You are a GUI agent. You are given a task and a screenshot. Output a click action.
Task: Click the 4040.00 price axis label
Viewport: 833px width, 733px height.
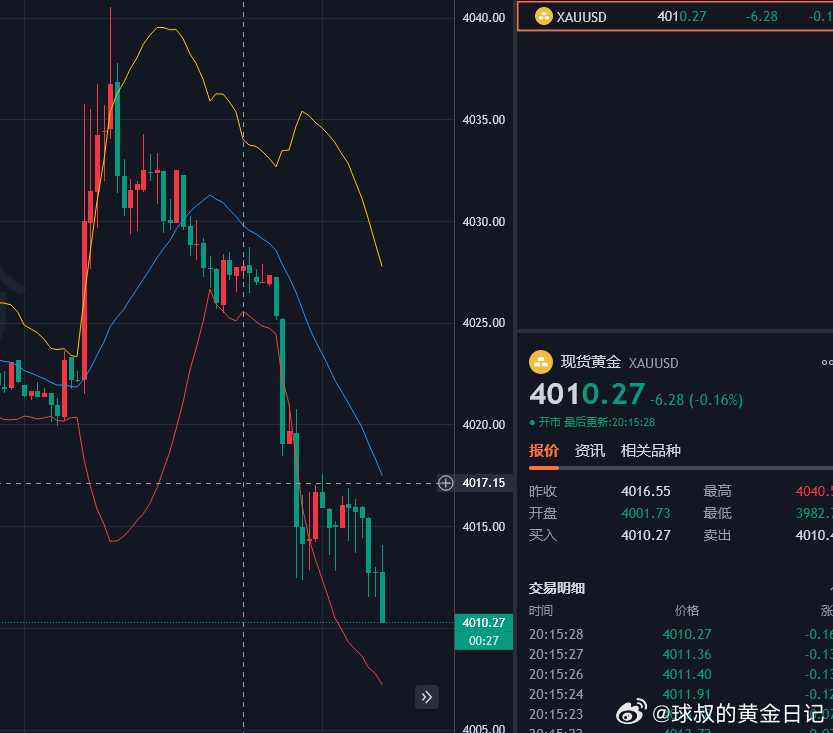tap(483, 18)
